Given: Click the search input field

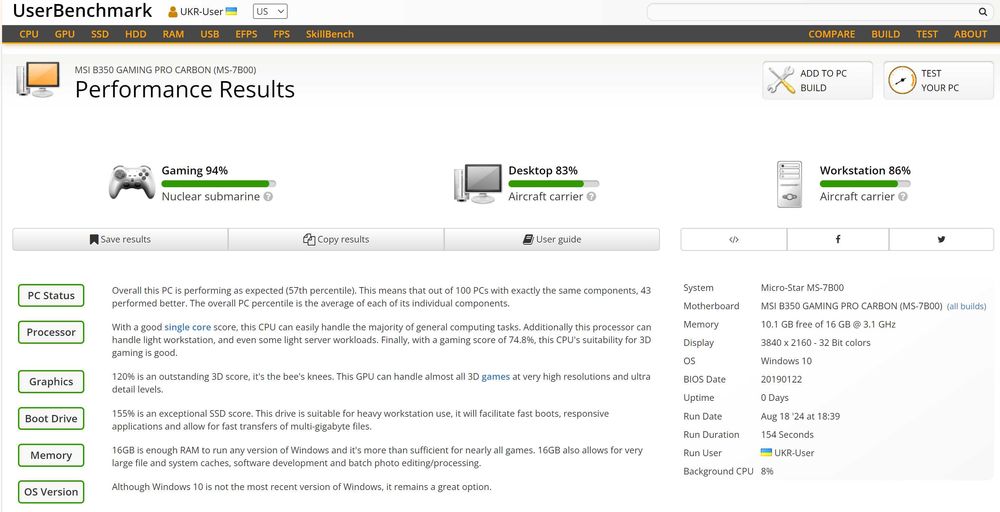Looking at the screenshot, I should pyautogui.click(x=812, y=11).
